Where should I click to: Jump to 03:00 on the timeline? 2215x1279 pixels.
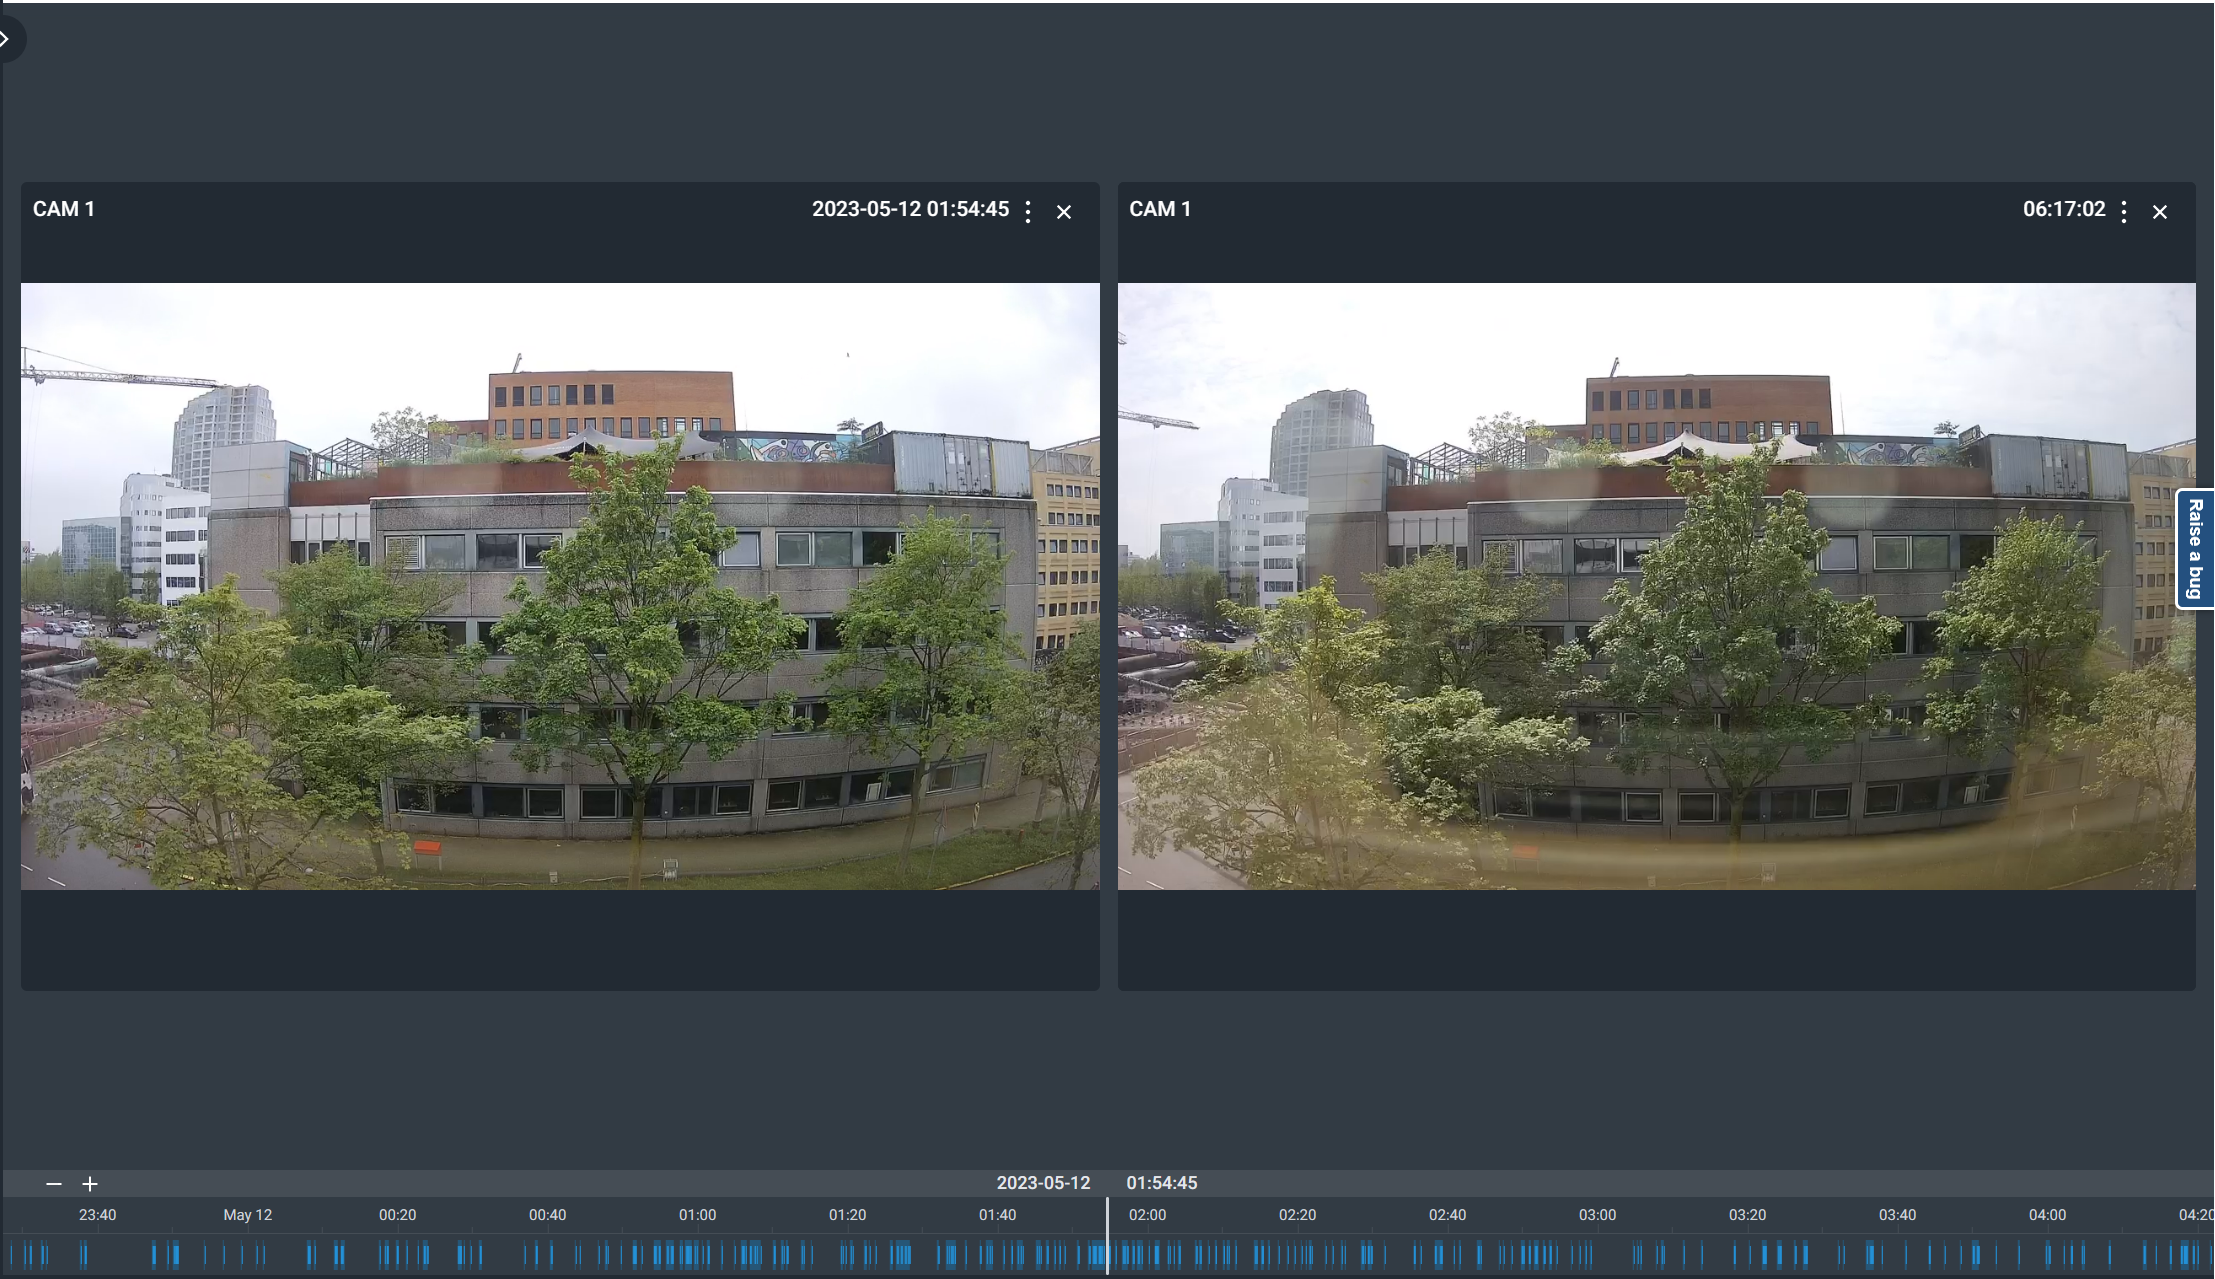click(1597, 1215)
